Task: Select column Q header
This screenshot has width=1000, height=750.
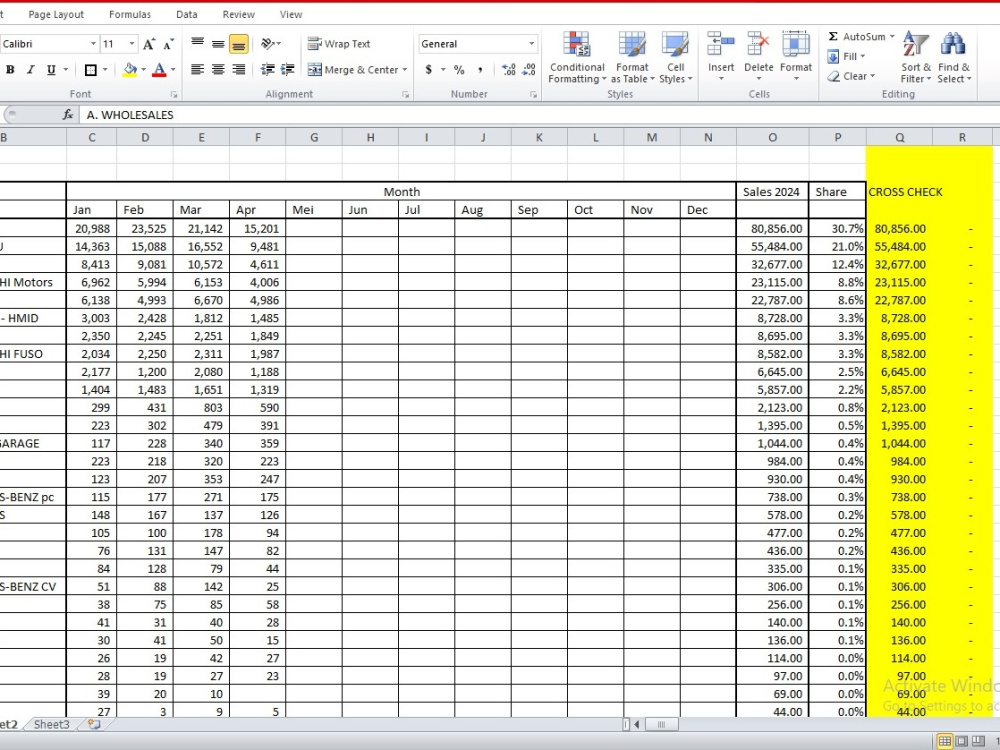Action: point(899,137)
